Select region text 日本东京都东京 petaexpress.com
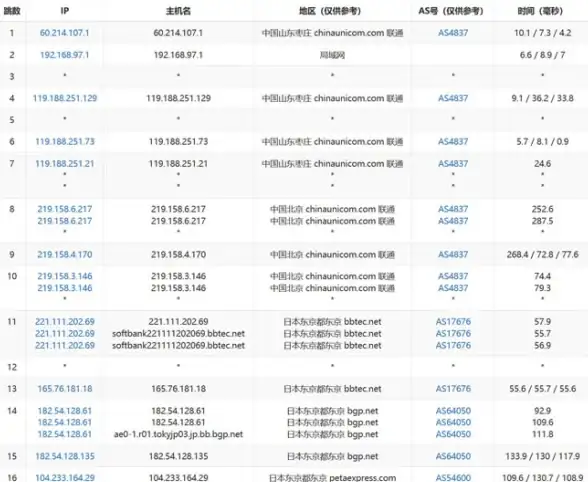Screen dimensions: 588x482 pos(333,478)
